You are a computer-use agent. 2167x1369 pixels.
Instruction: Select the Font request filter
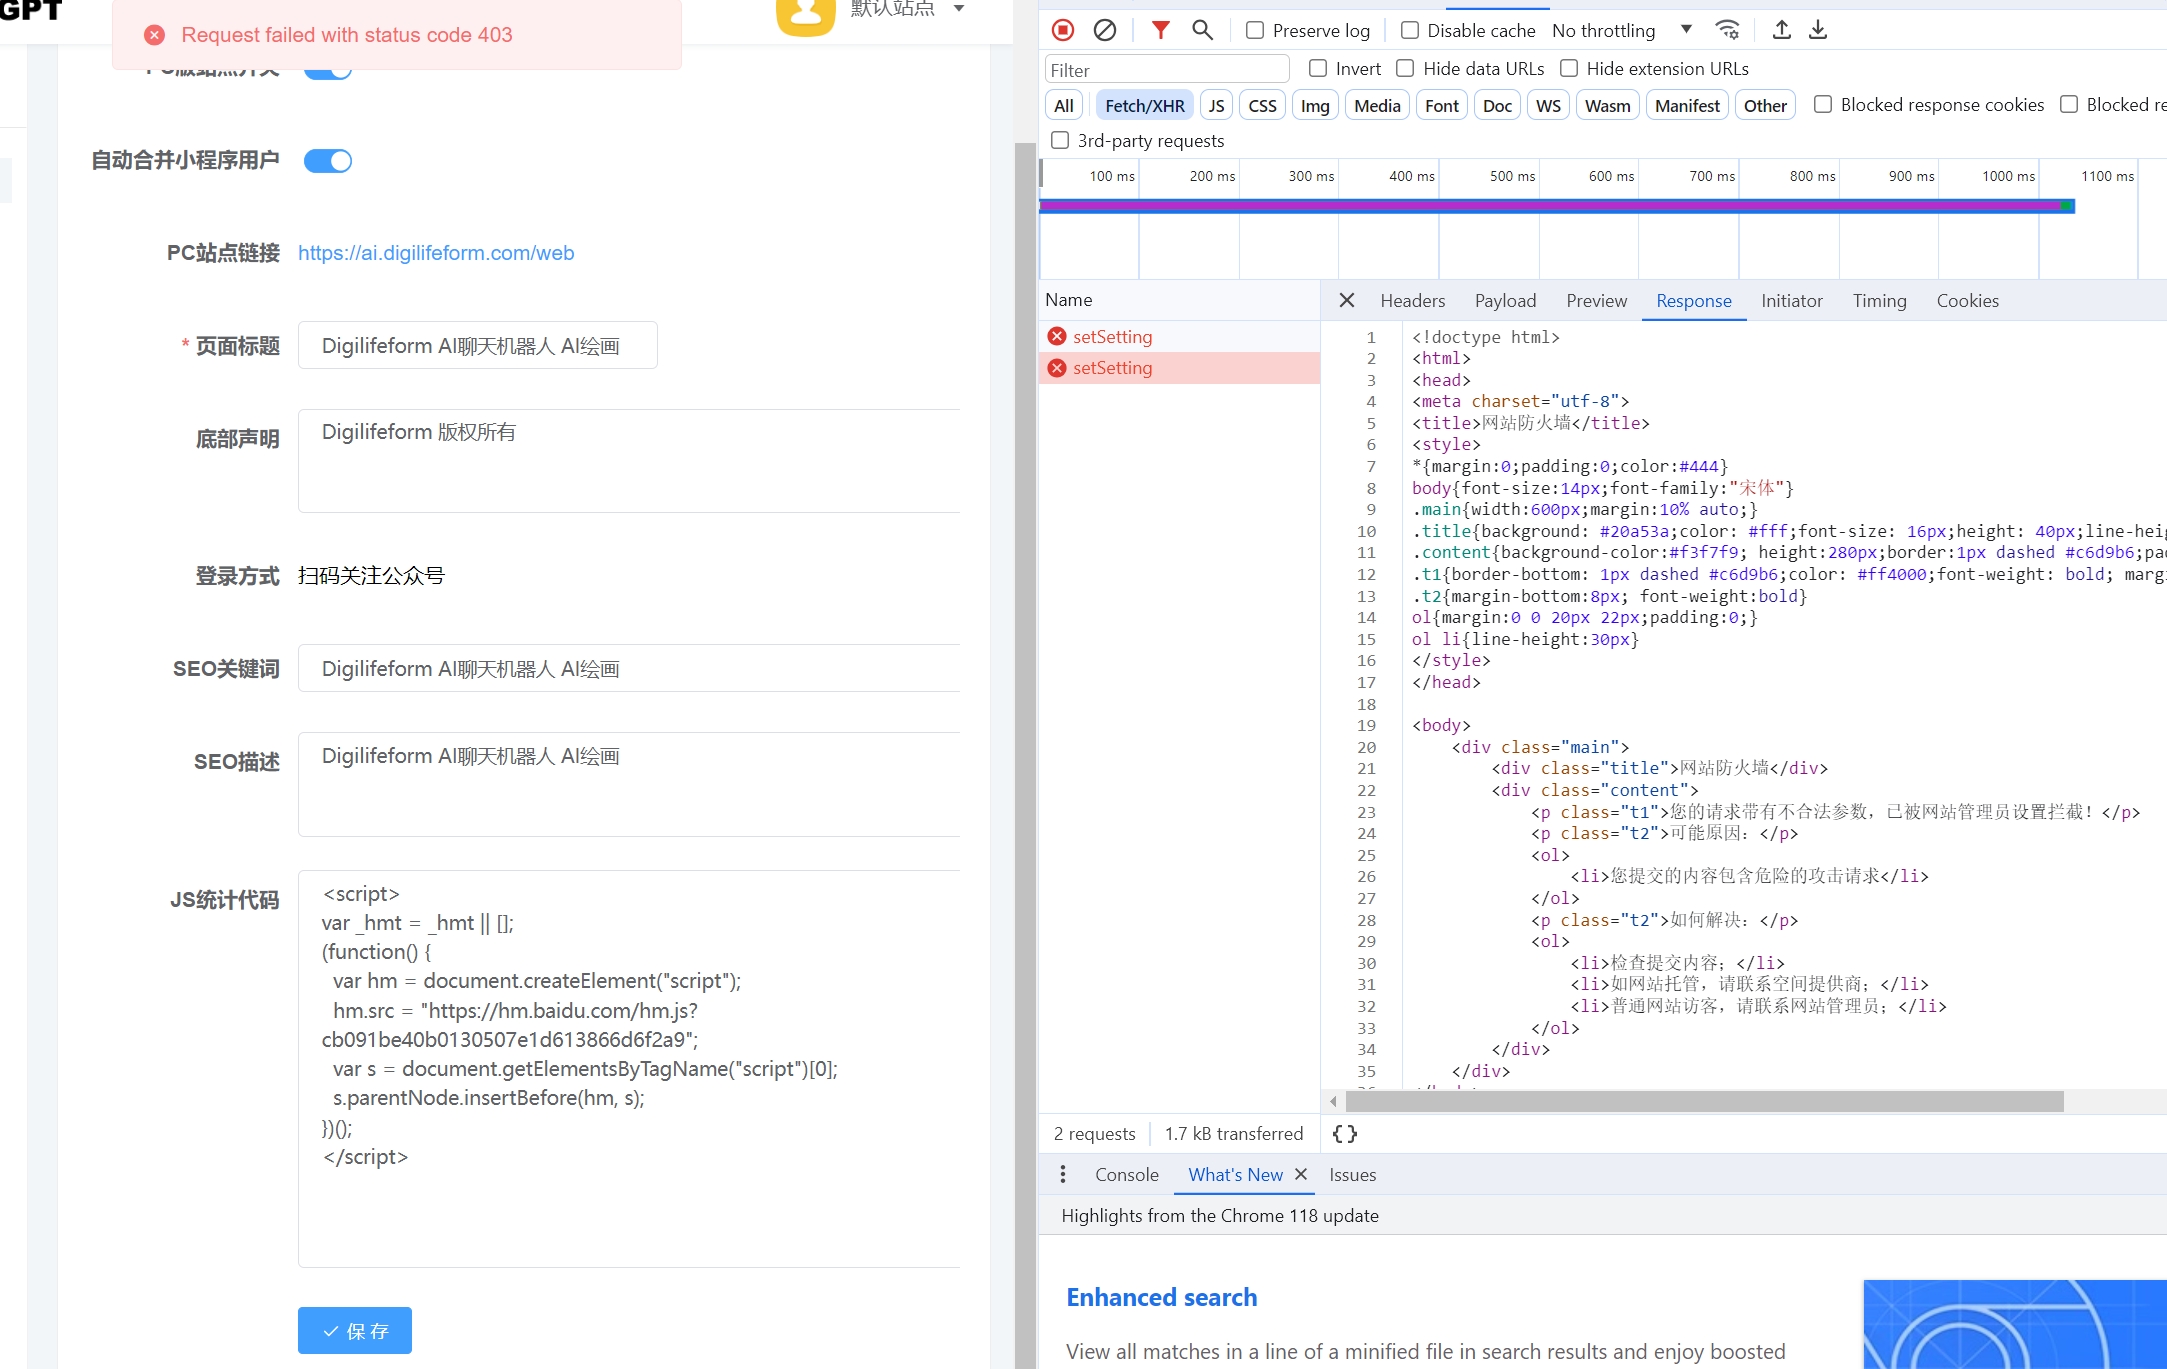click(1441, 105)
